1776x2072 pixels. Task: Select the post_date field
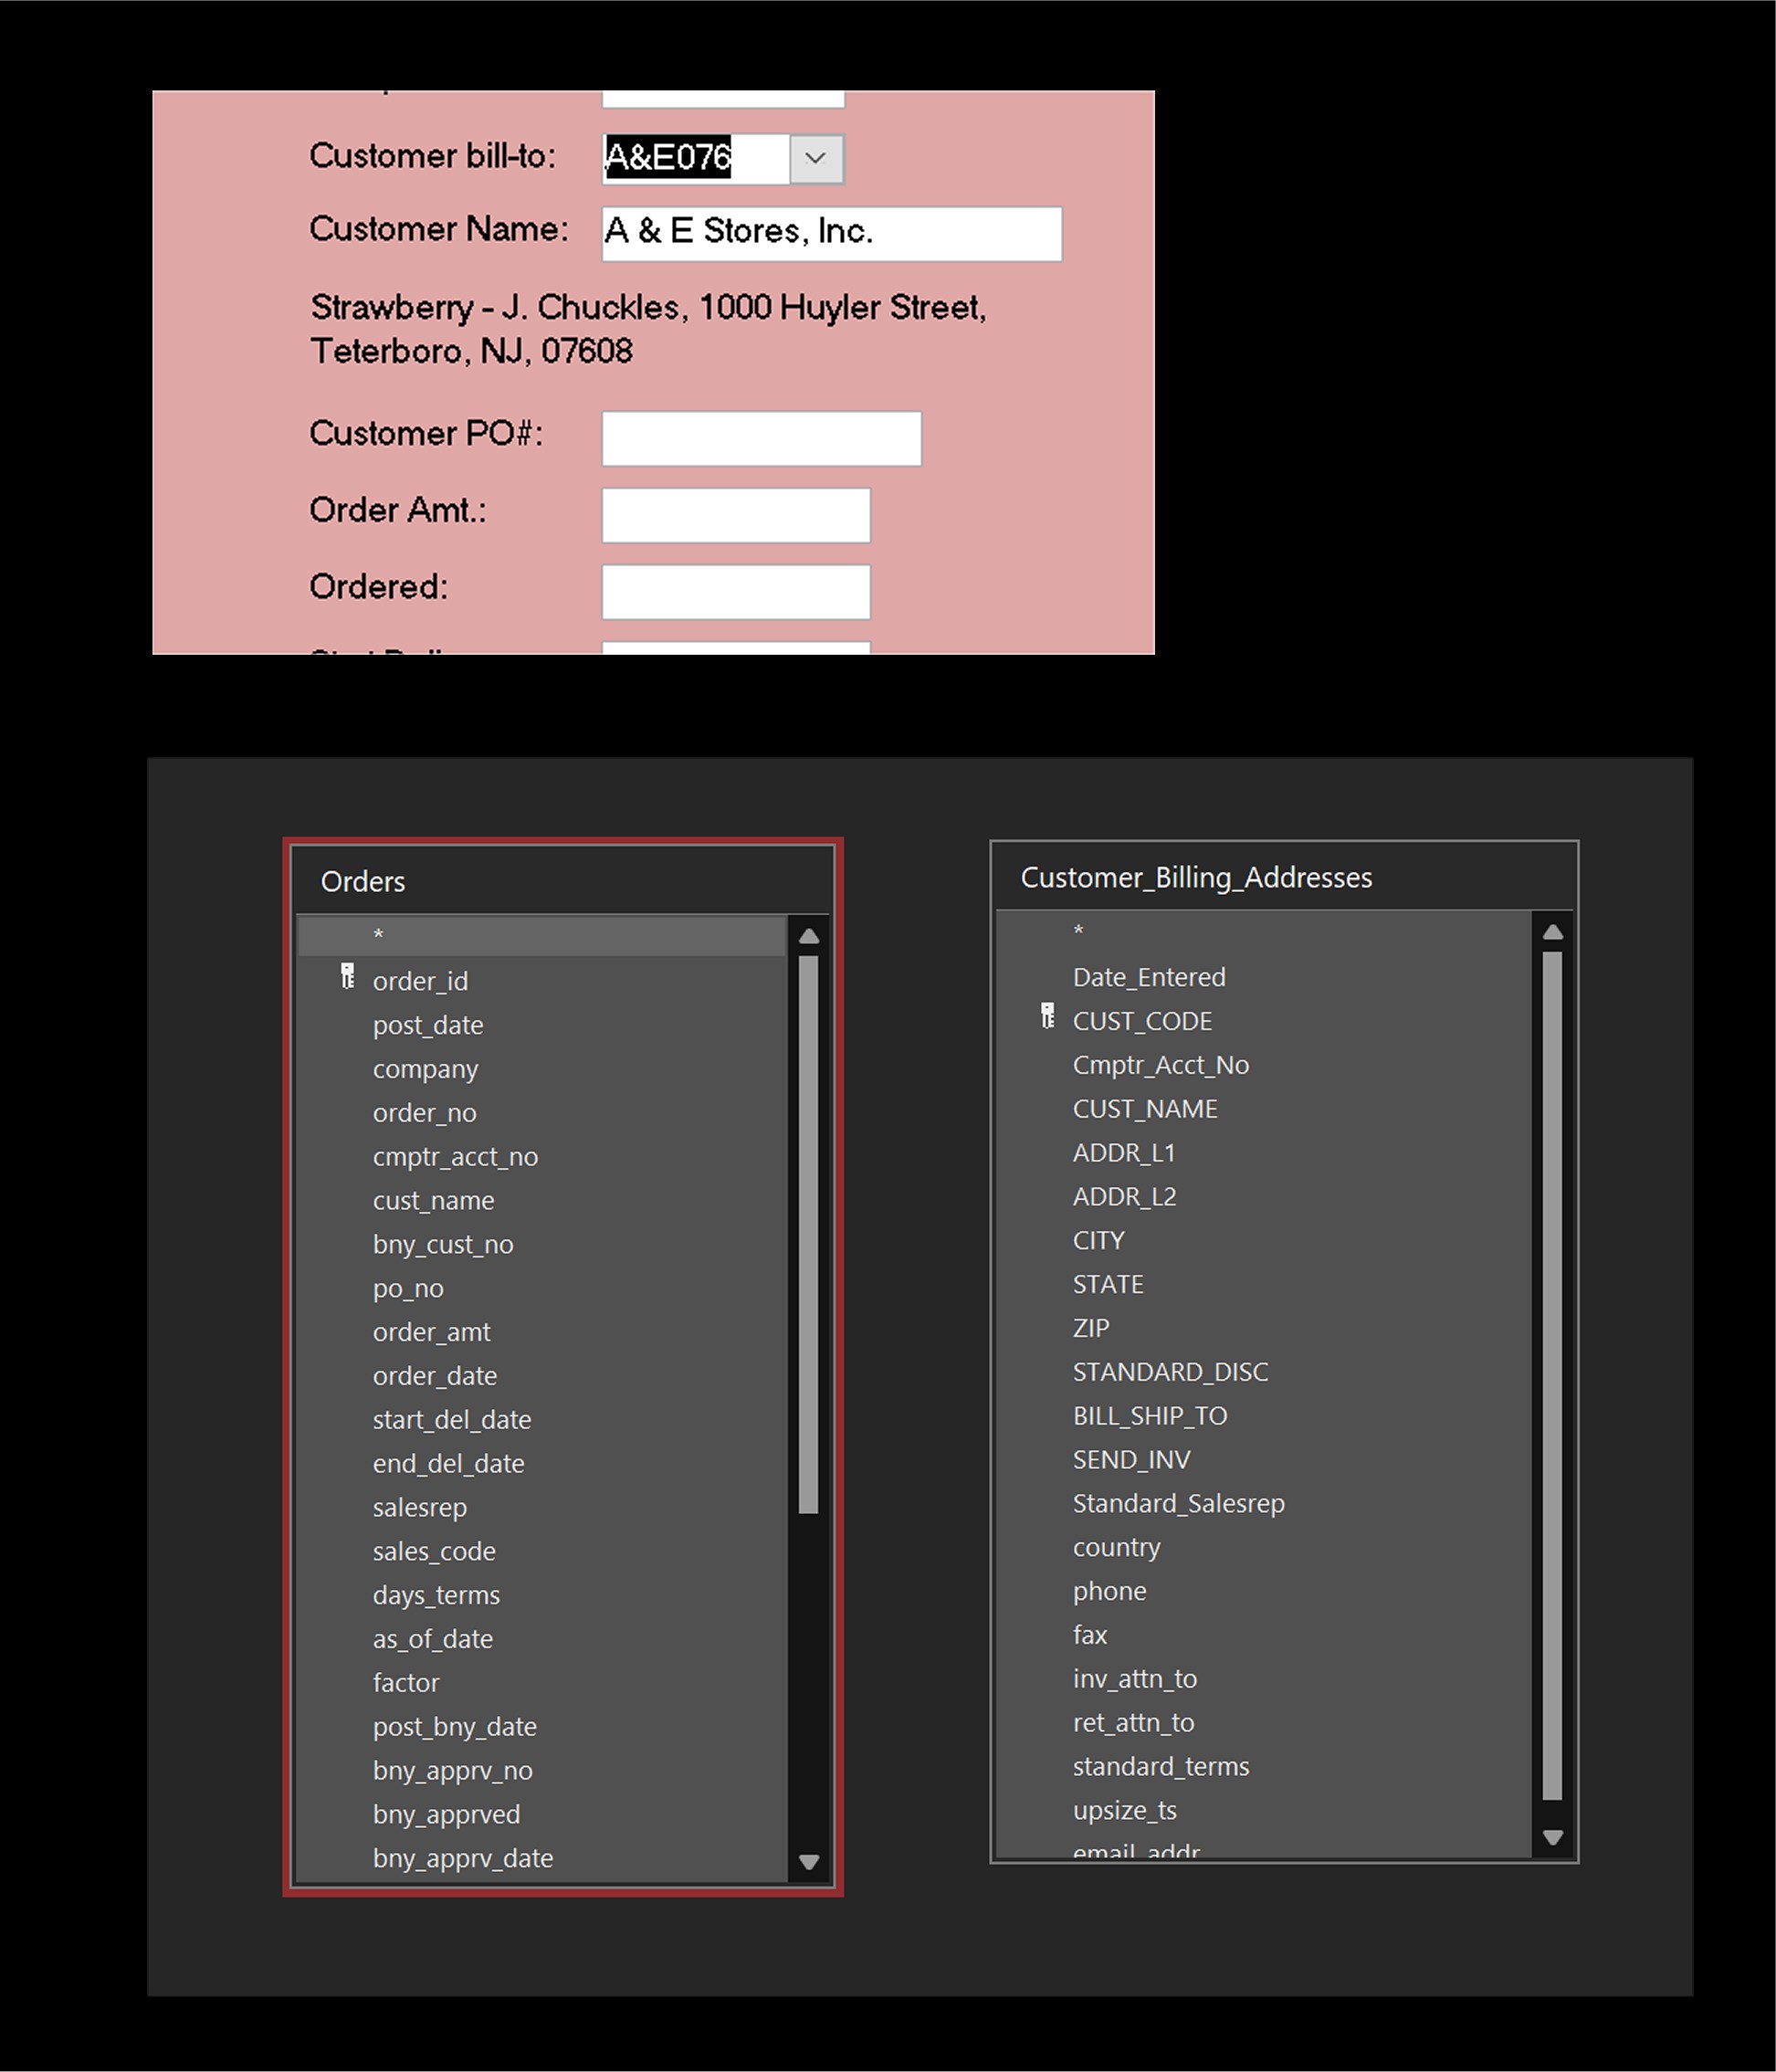tap(543, 1025)
